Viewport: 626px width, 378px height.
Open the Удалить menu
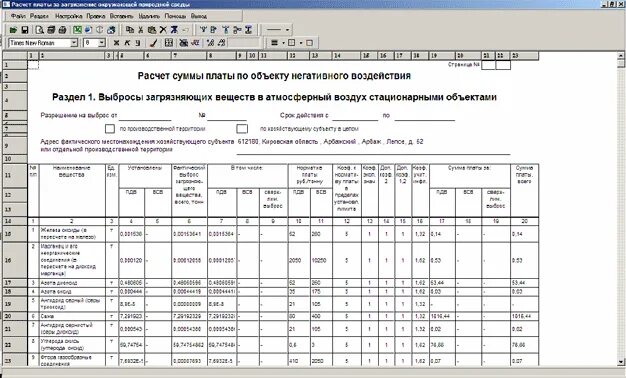coord(149,16)
